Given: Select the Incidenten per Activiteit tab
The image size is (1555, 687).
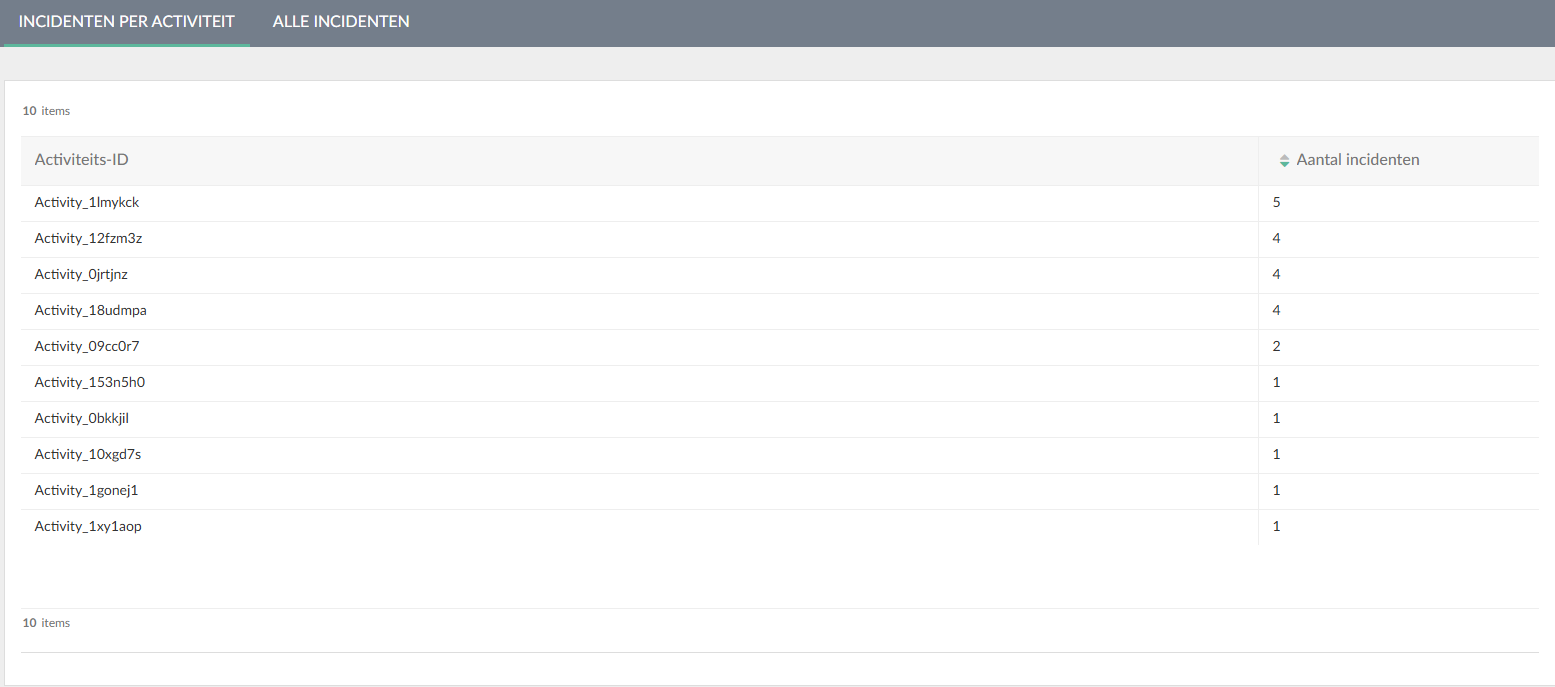Looking at the screenshot, I should click(126, 21).
